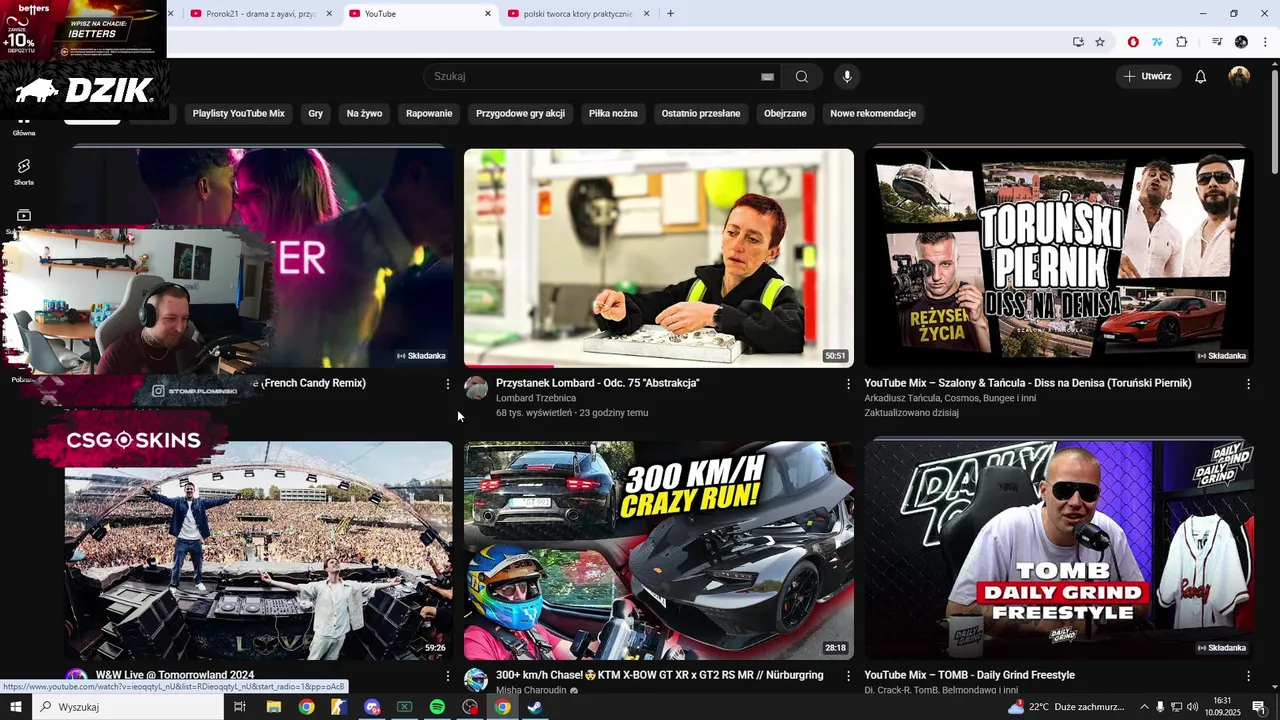
Task: Open the Przystanek Lombard video thumbnail
Action: (659, 258)
